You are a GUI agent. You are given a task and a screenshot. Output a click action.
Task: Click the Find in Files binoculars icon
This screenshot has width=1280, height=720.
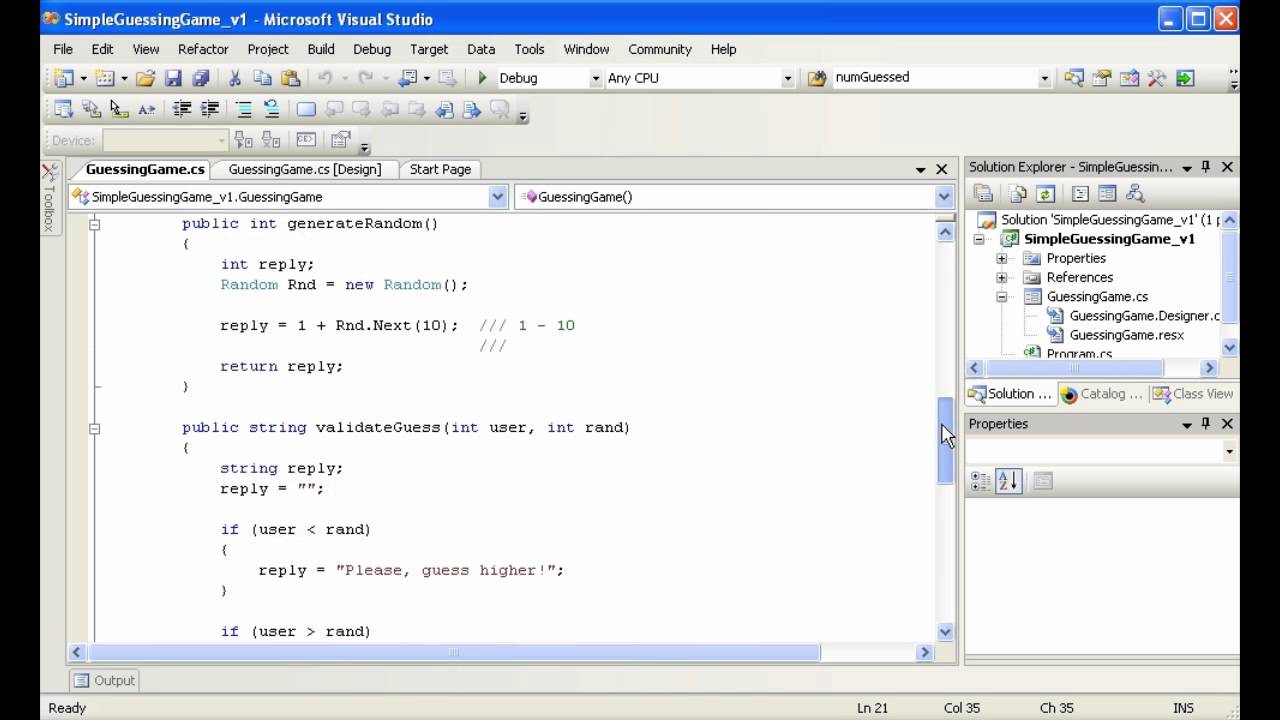point(817,78)
